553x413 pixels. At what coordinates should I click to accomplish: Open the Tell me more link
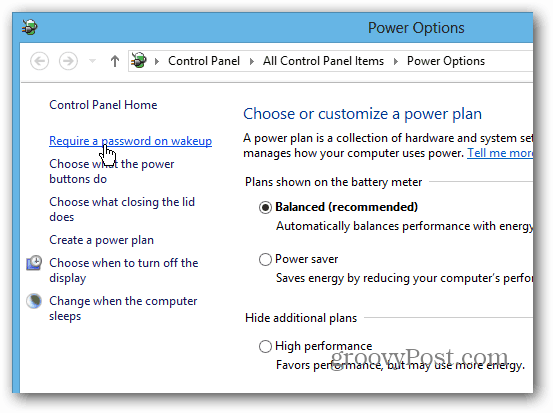coord(500,153)
